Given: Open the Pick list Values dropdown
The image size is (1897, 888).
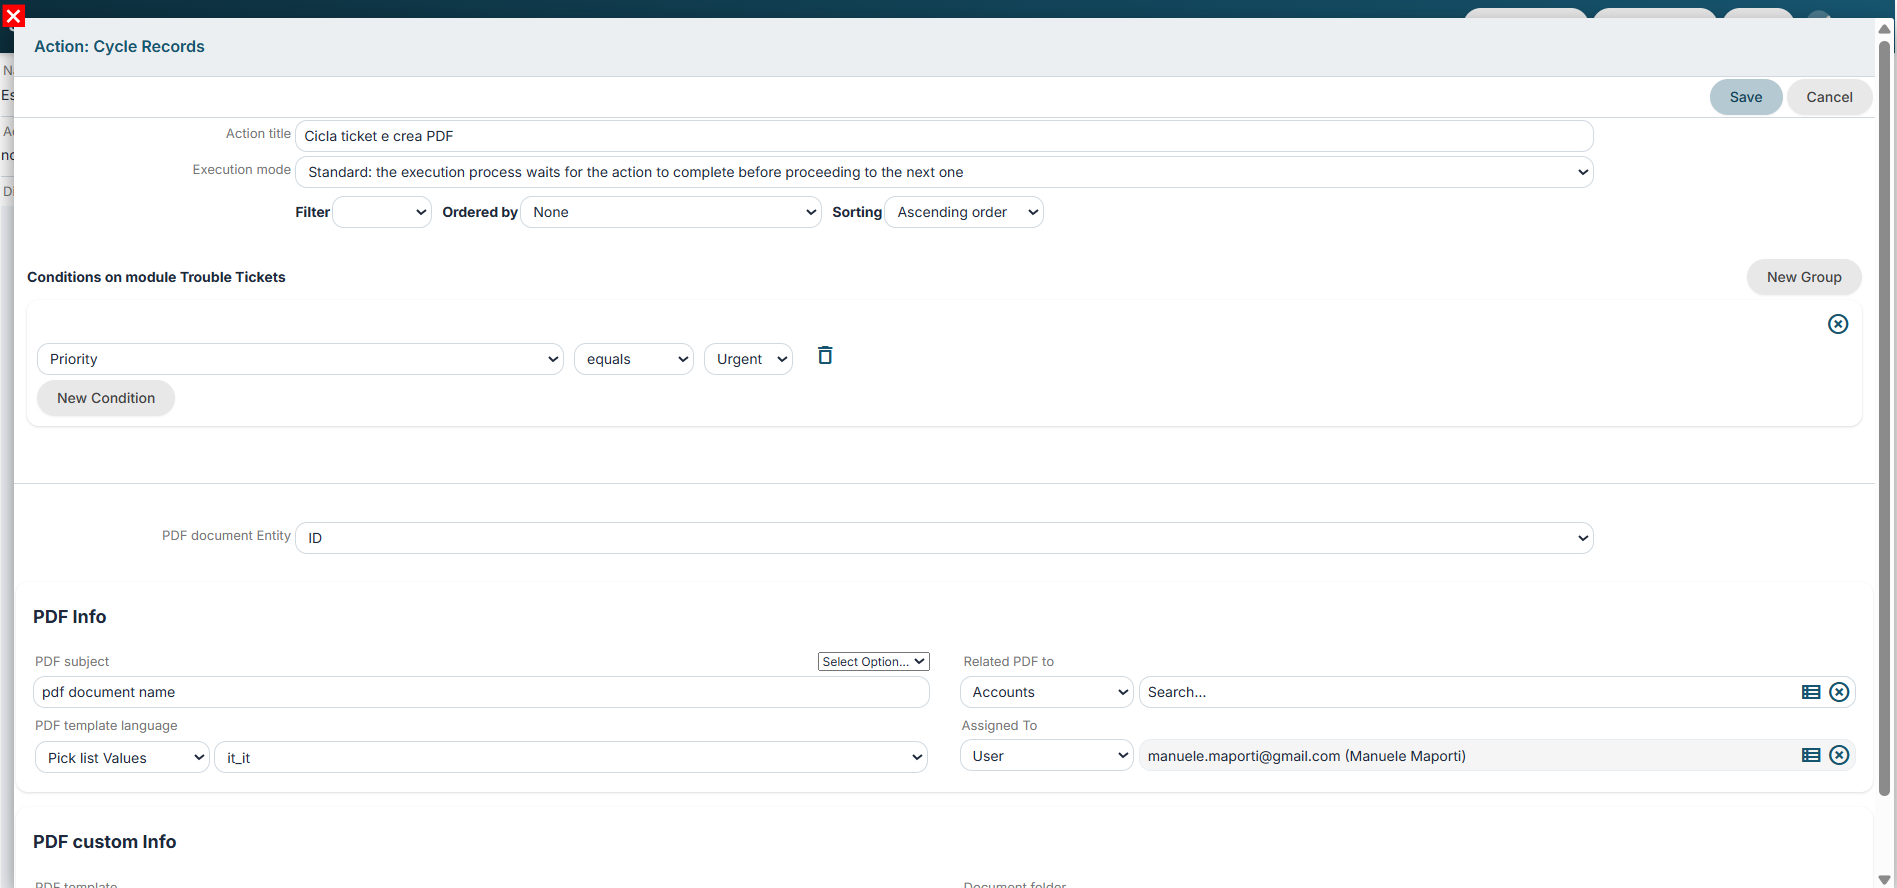Looking at the screenshot, I should coord(122,758).
